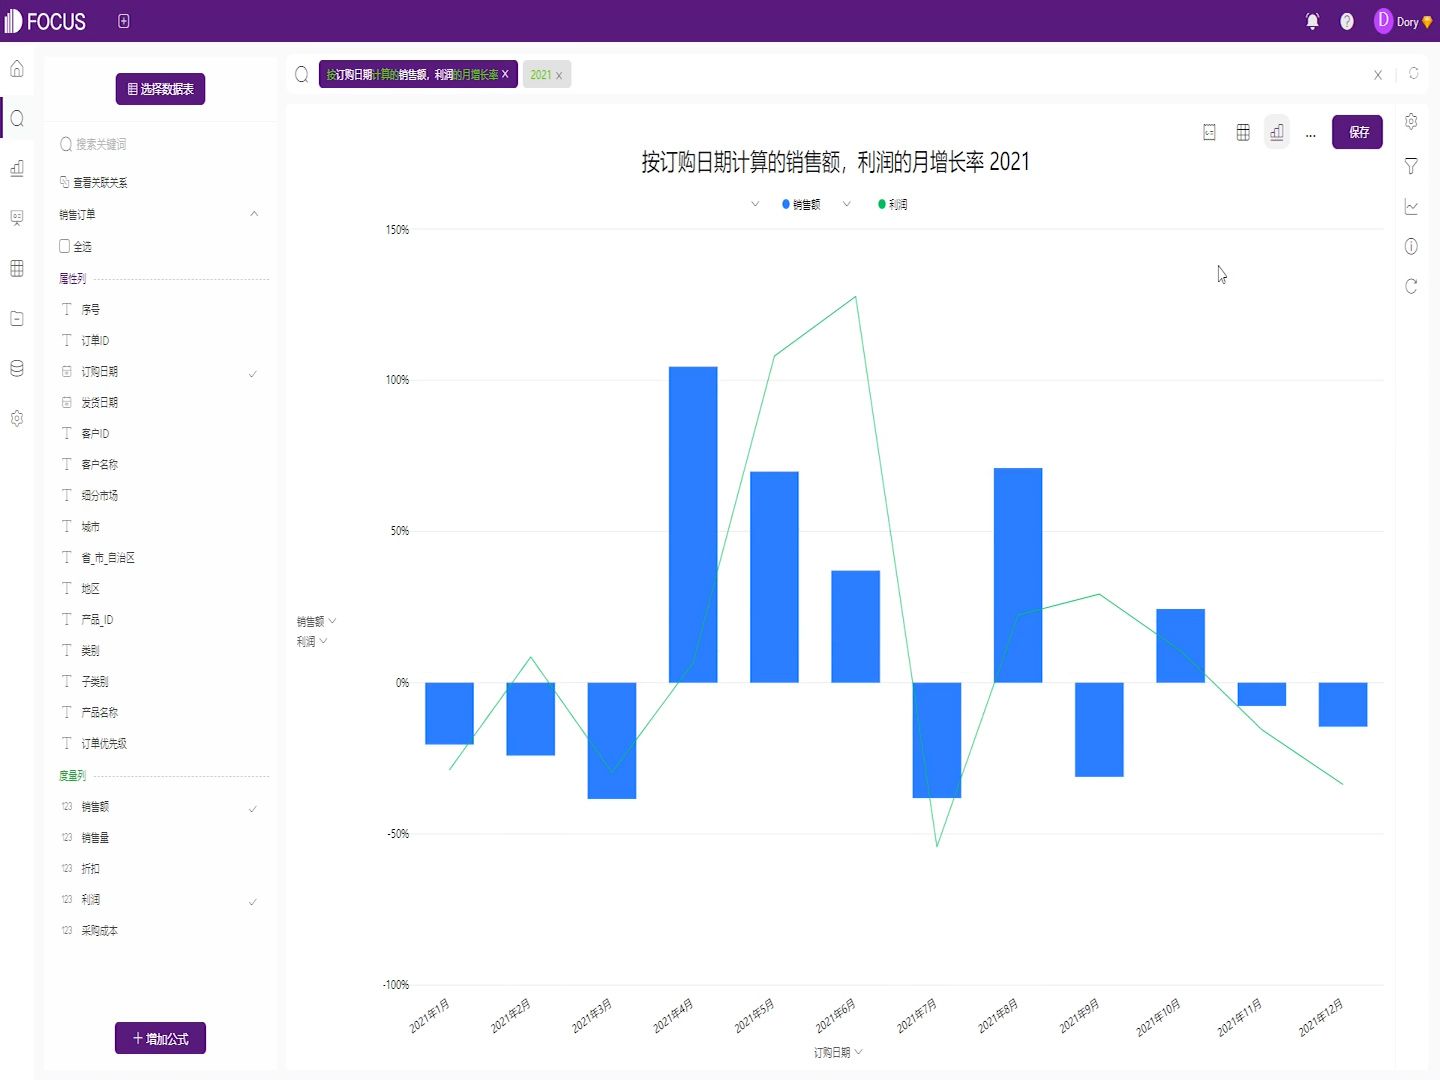Open chart configuration gear on right
The image size is (1440, 1080).
[x=1411, y=122]
